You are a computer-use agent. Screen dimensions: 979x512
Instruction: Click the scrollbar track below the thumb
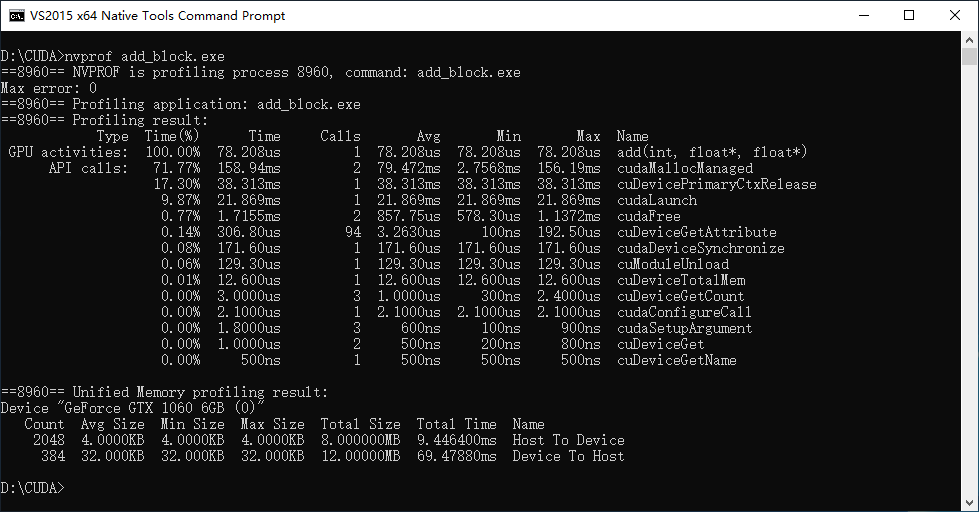(969, 281)
